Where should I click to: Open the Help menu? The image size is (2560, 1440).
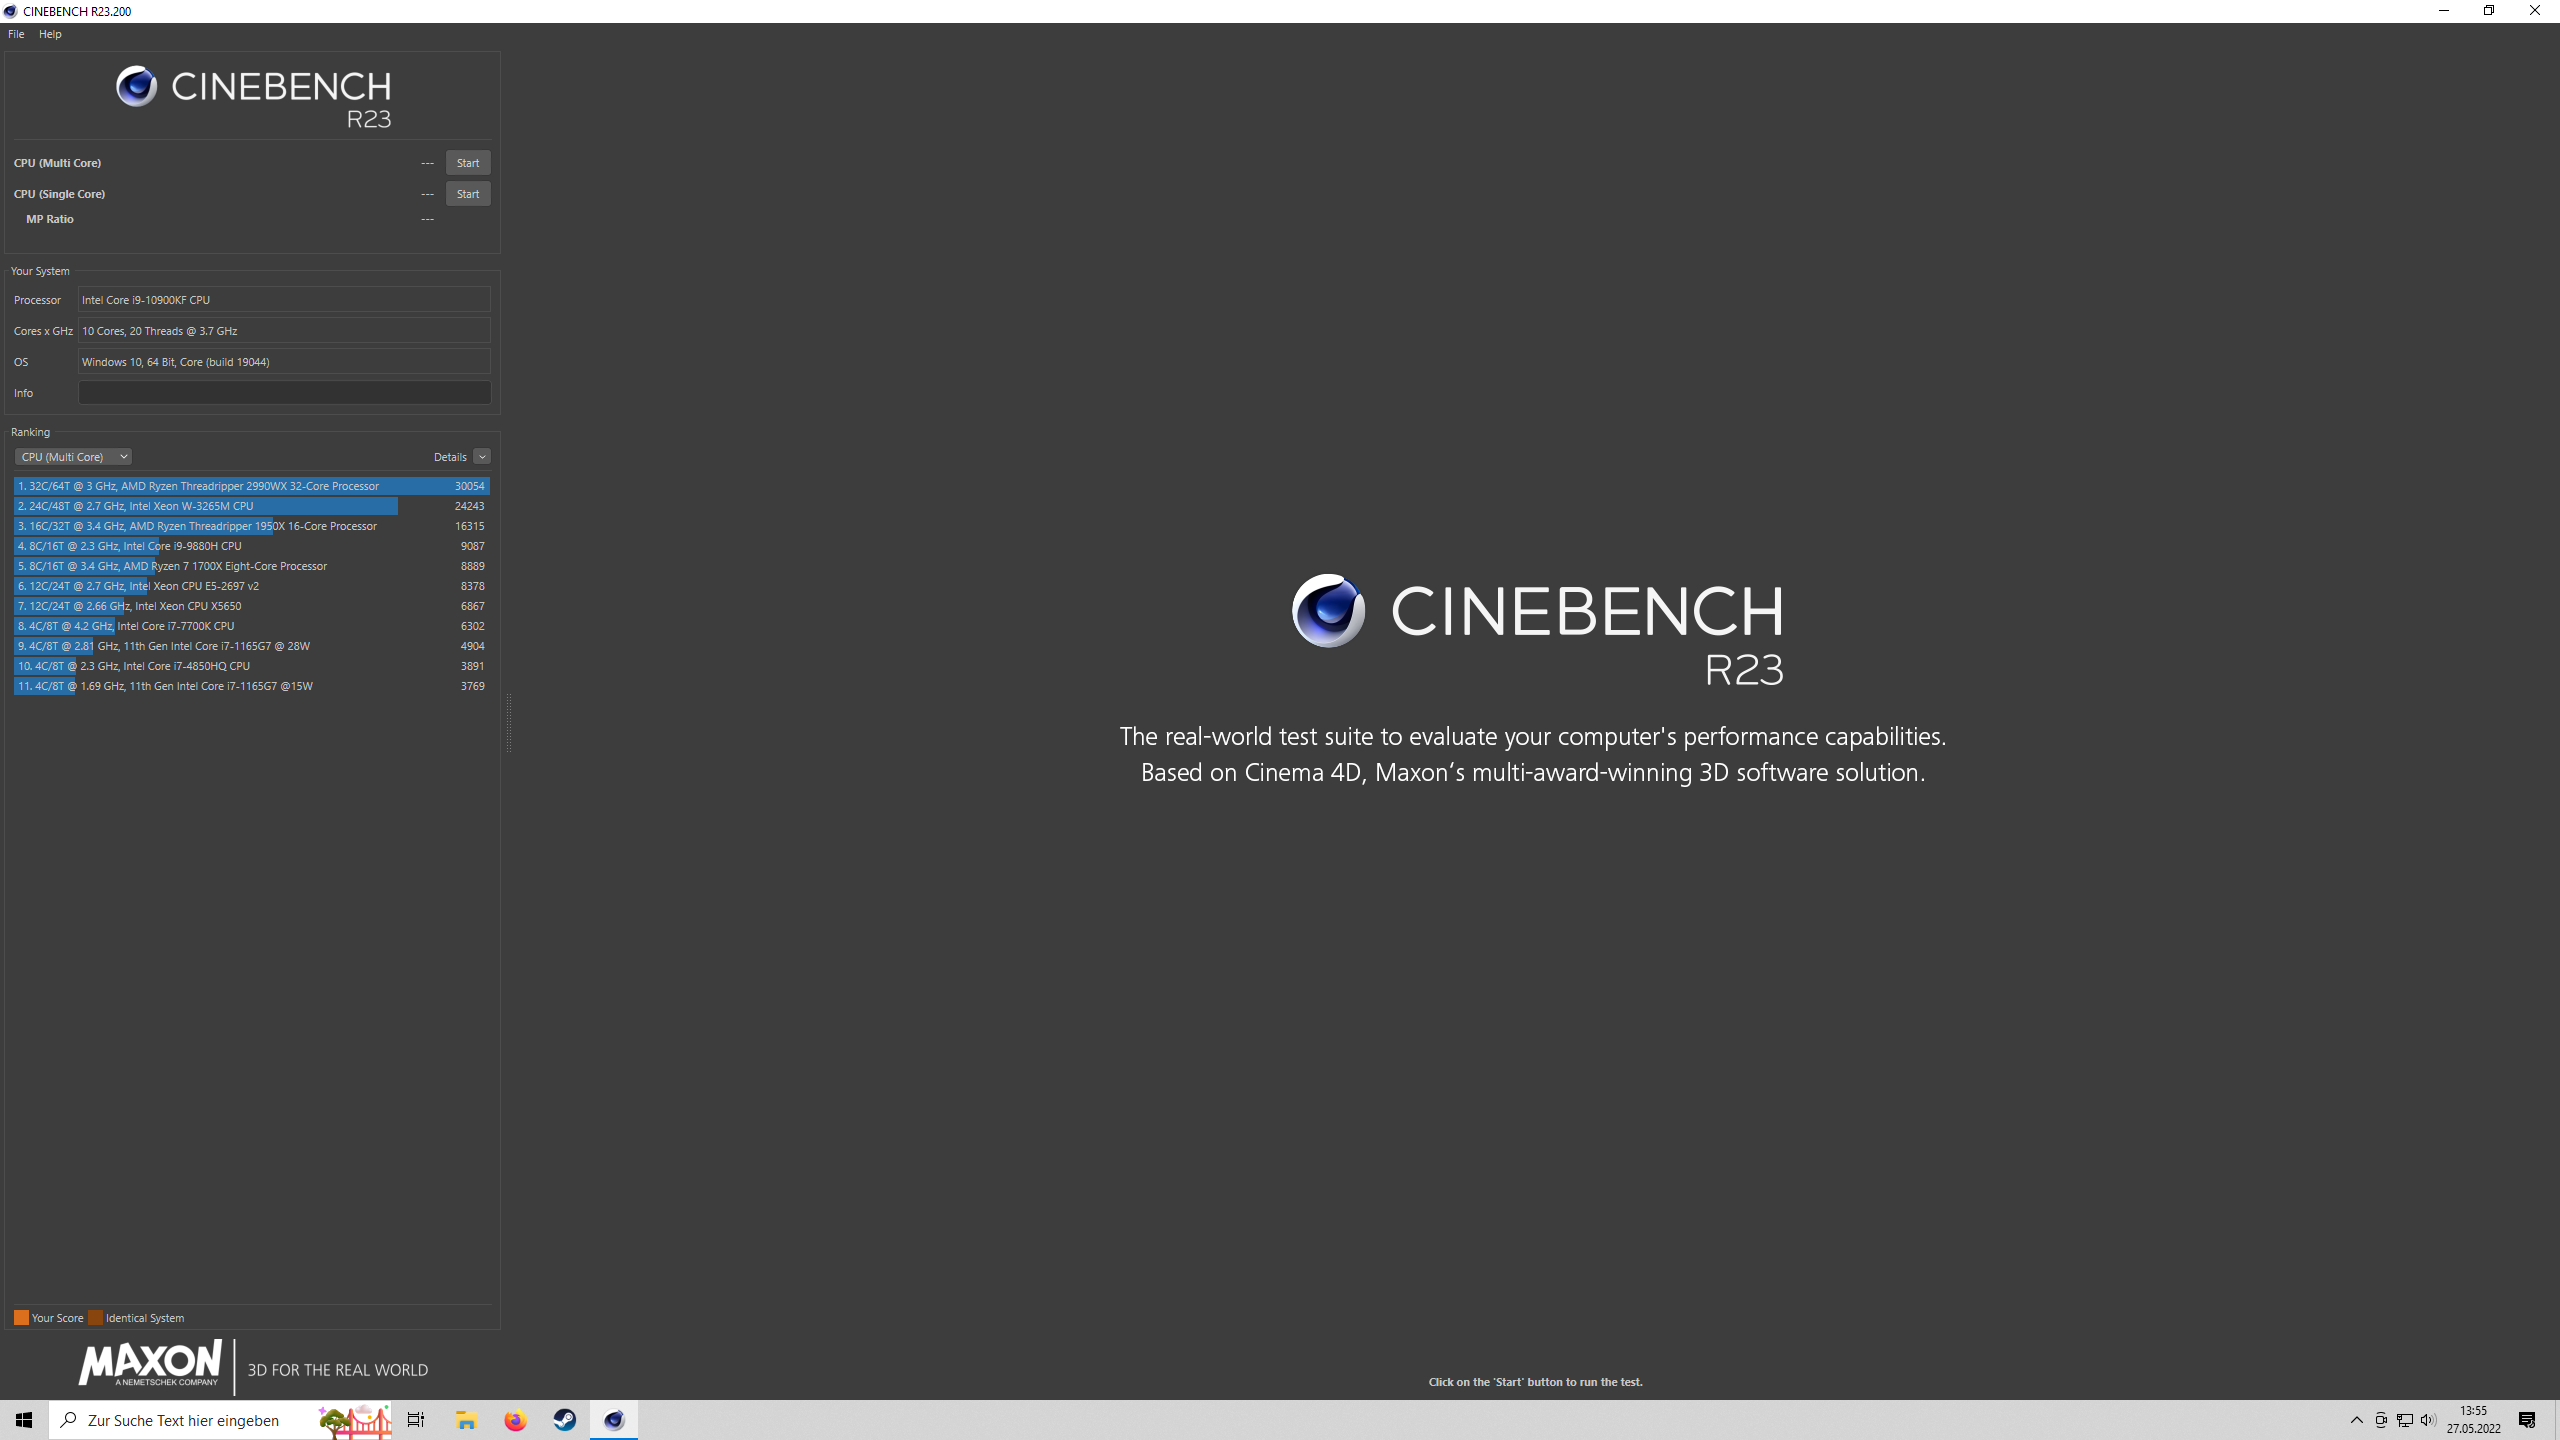pyautogui.click(x=50, y=34)
